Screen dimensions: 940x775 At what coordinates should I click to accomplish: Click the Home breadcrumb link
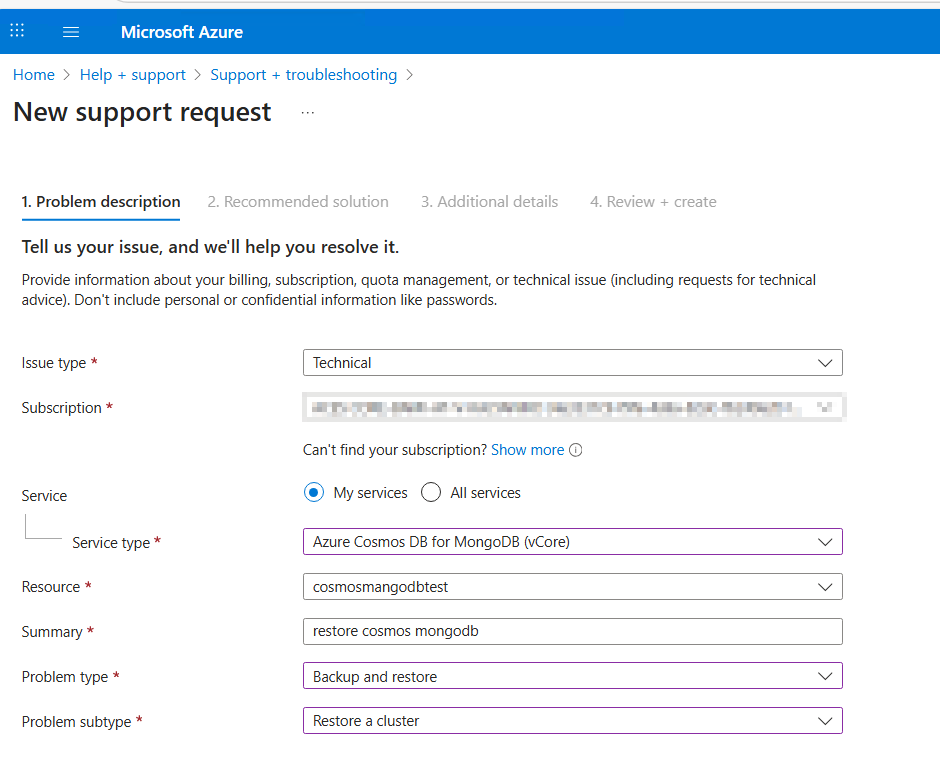(x=34, y=74)
